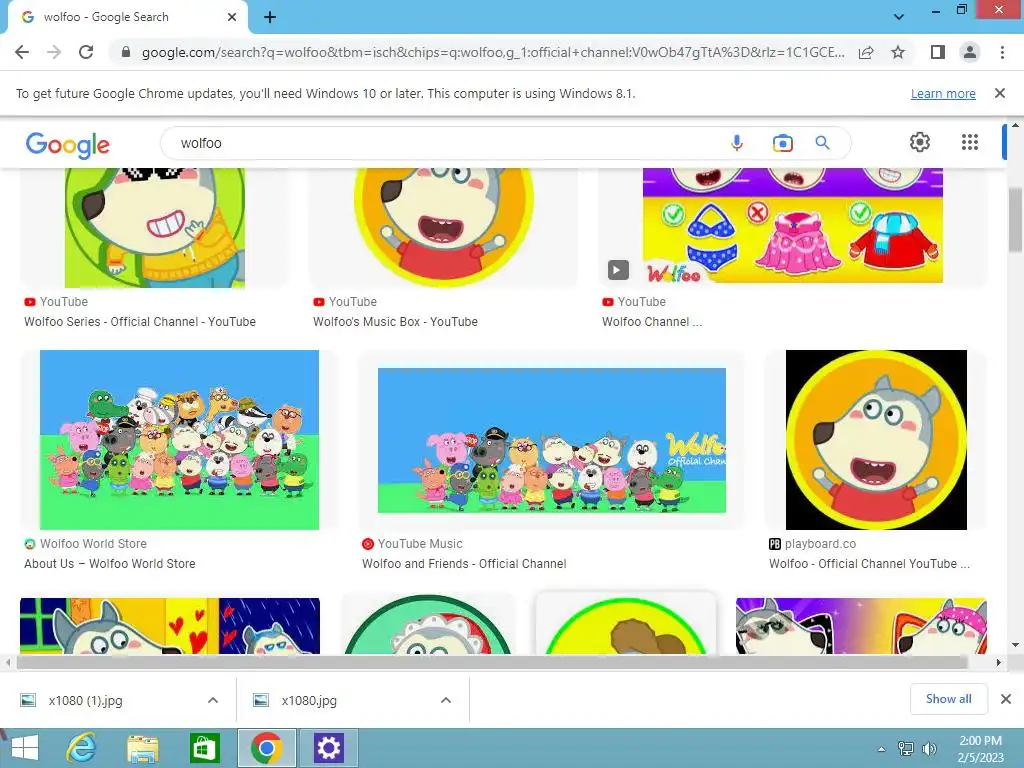Image resolution: width=1024 pixels, height=768 pixels.
Task: Show hidden system tray icons
Action: click(x=882, y=748)
